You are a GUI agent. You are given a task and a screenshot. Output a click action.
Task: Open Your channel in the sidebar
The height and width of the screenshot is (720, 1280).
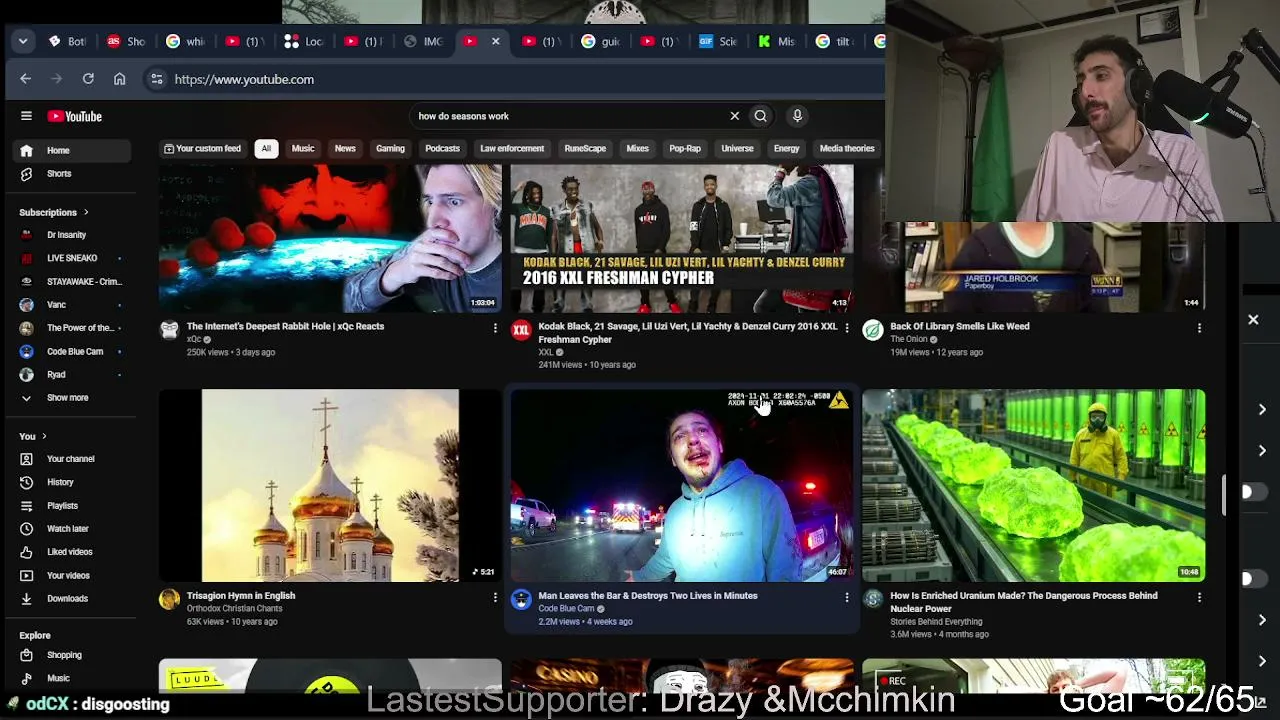pos(70,459)
